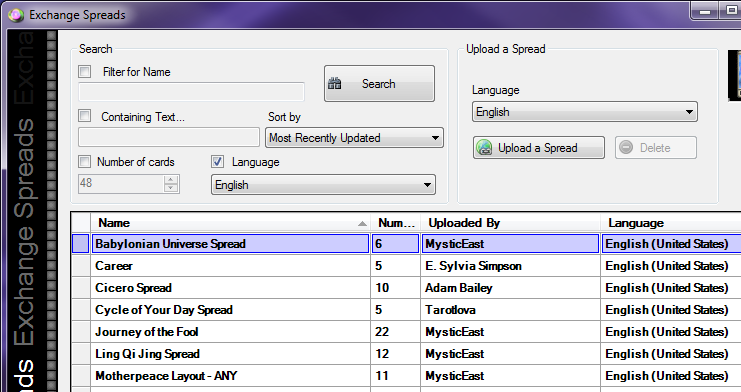
Task: Increase the number of cards stepper value
Action: (x=171, y=180)
